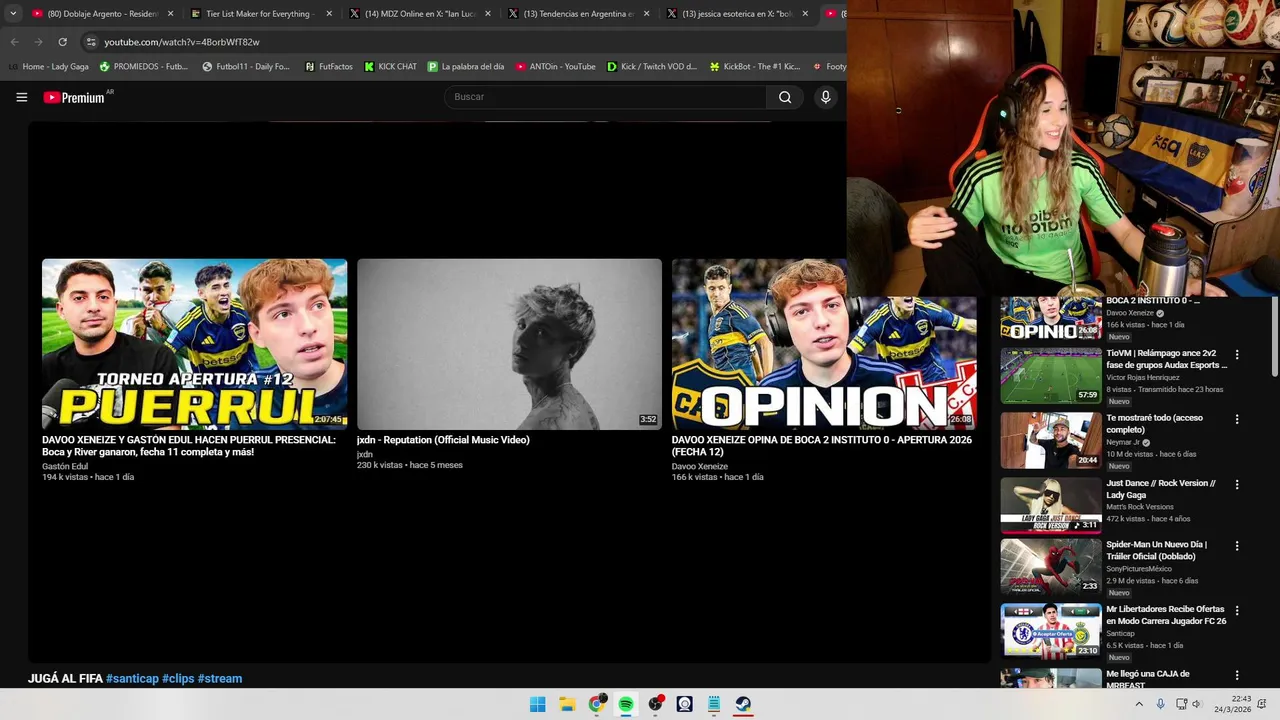Open 'DAVOO XENEIZE OPINA DE BOCA' title
The width and height of the screenshot is (1280, 720).
click(x=821, y=446)
